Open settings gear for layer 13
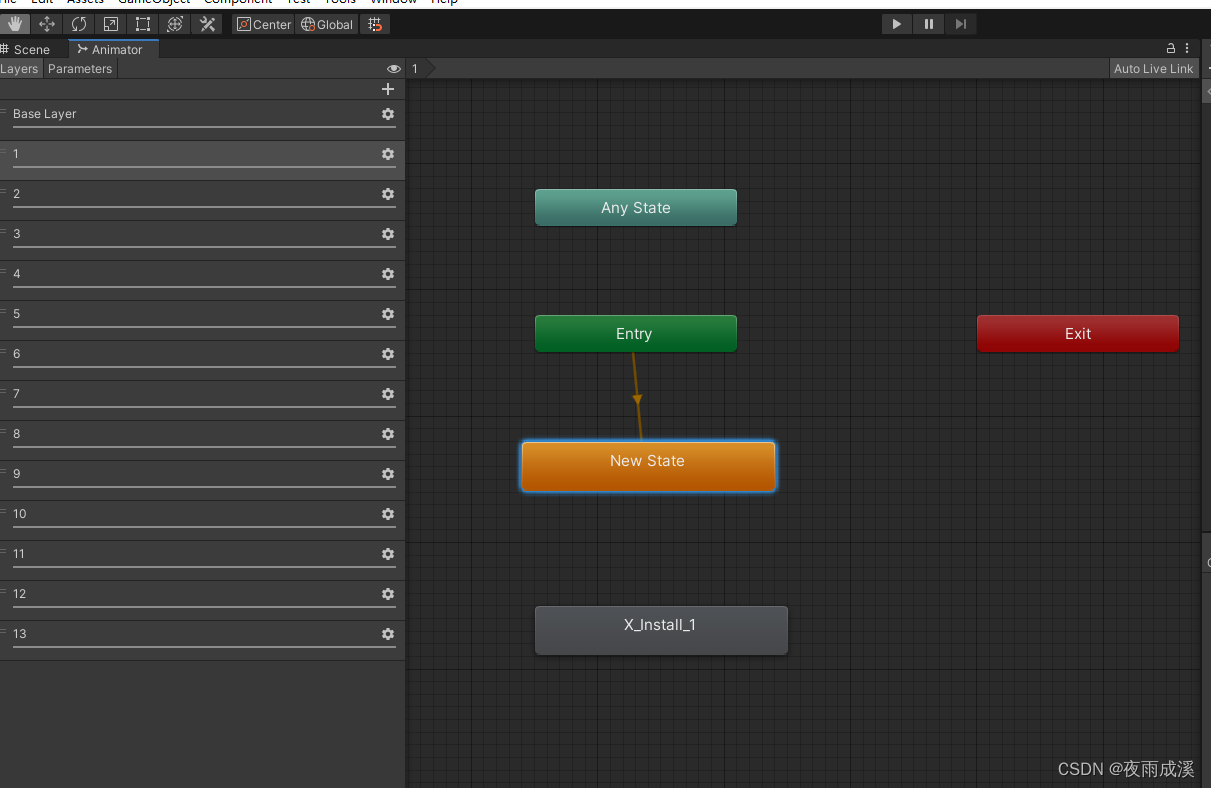This screenshot has width=1211, height=788. point(387,634)
